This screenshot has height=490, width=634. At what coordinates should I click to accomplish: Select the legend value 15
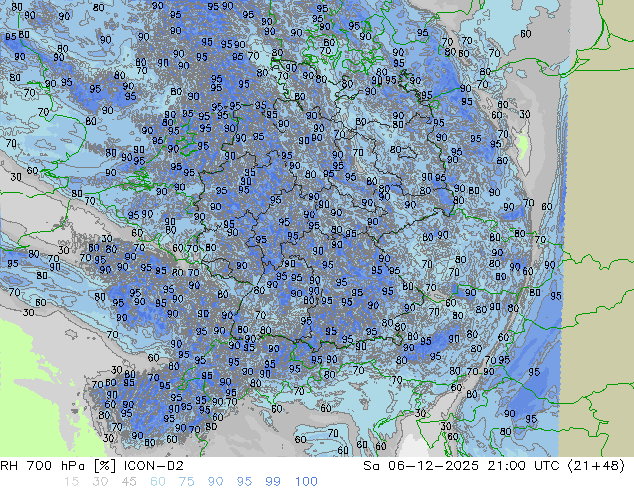(71, 482)
